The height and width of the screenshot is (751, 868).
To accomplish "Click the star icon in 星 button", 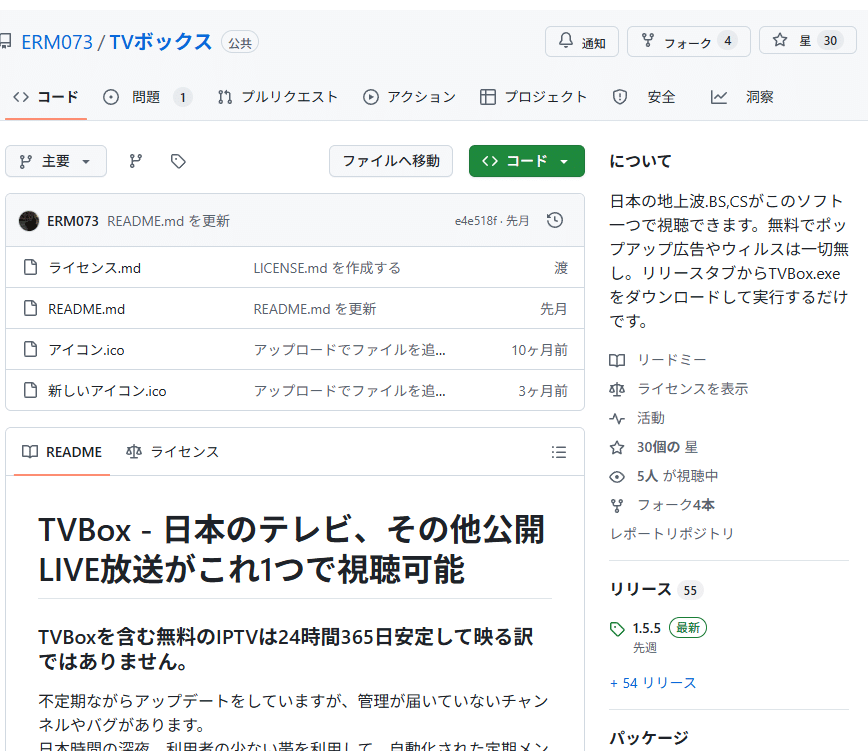I will [780, 40].
